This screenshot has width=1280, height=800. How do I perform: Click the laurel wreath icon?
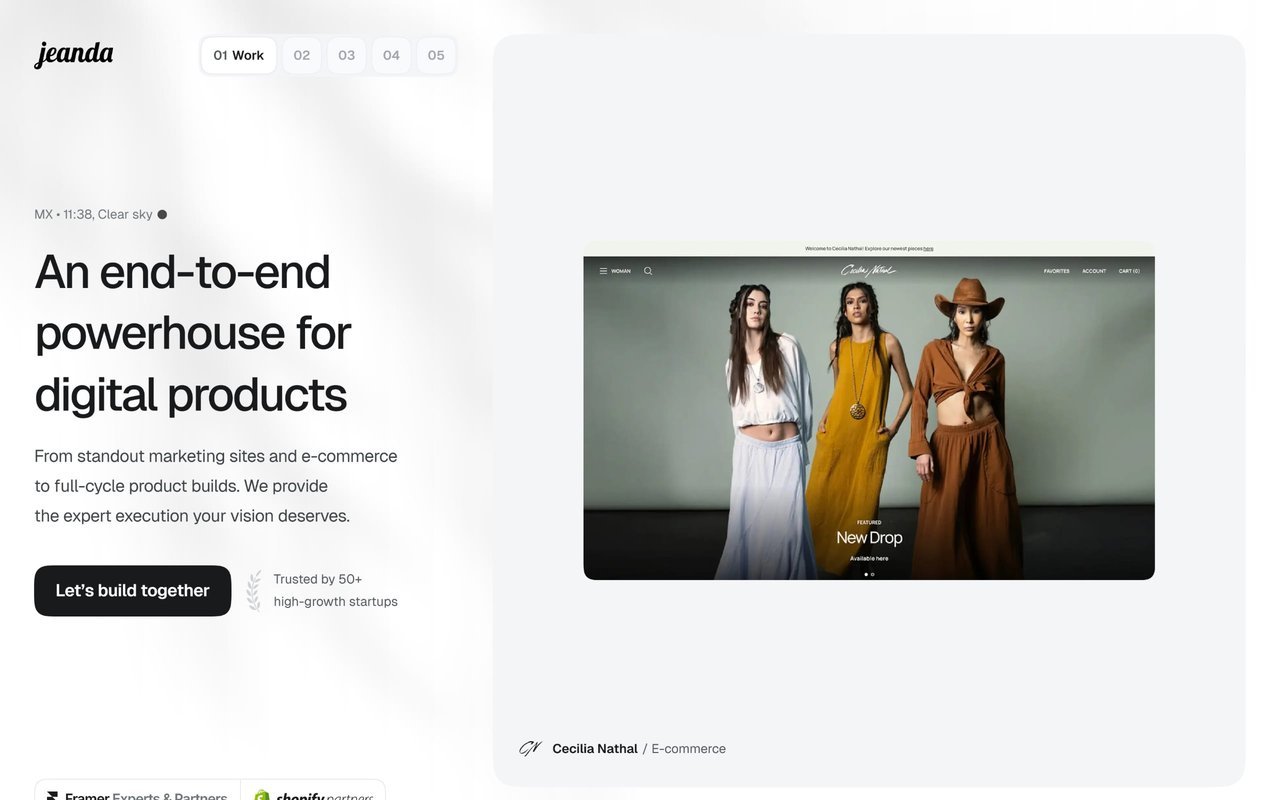(254, 590)
